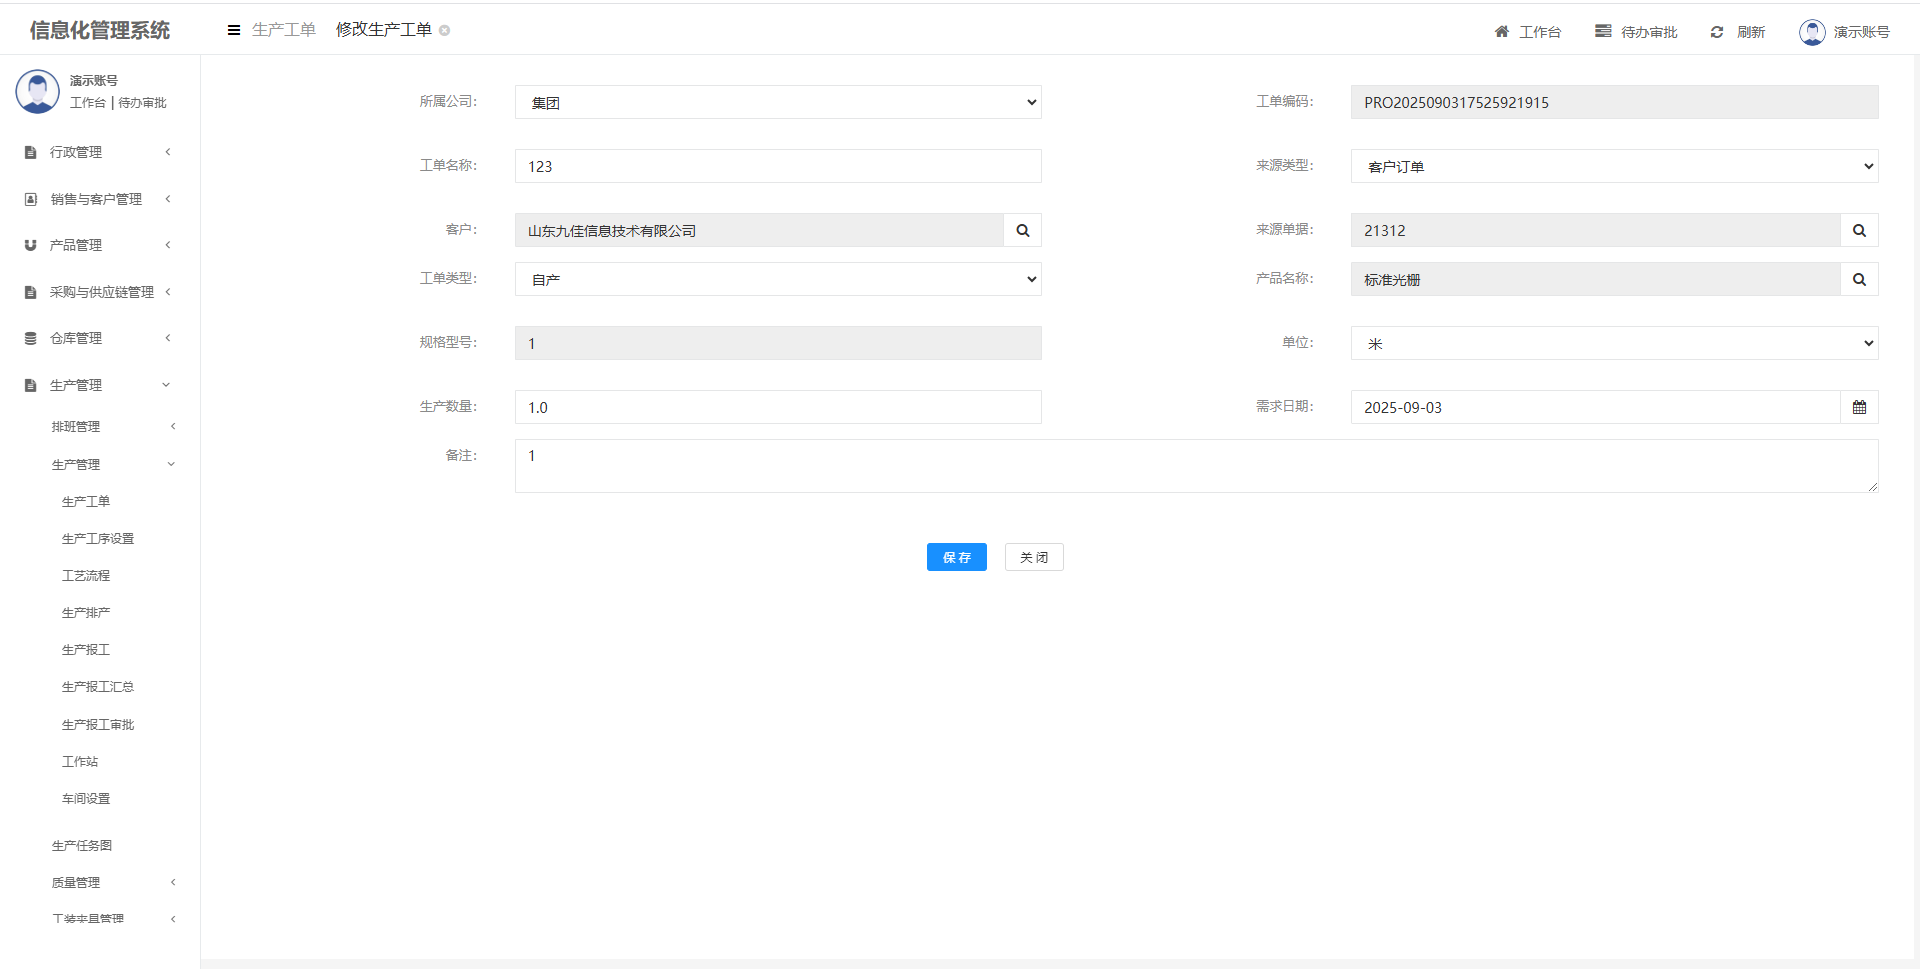This screenshot has height=969, width=1920.
Task: Click the refresh icon in top bar
Action: click(x=1716, y=32)
